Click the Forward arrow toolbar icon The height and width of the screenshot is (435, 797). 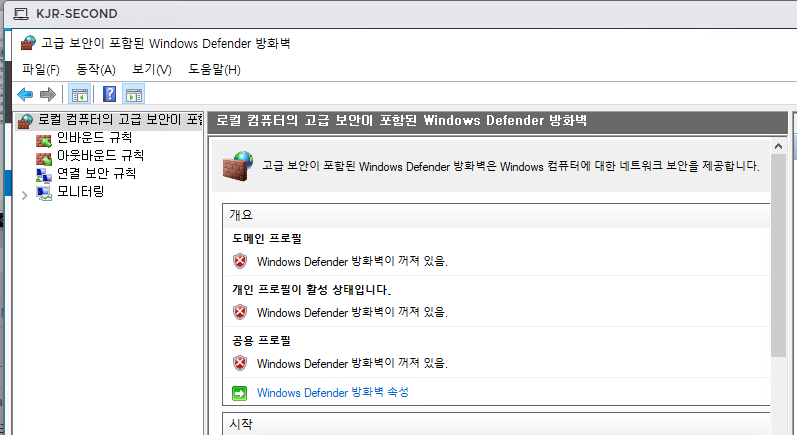tap(48, 94)
